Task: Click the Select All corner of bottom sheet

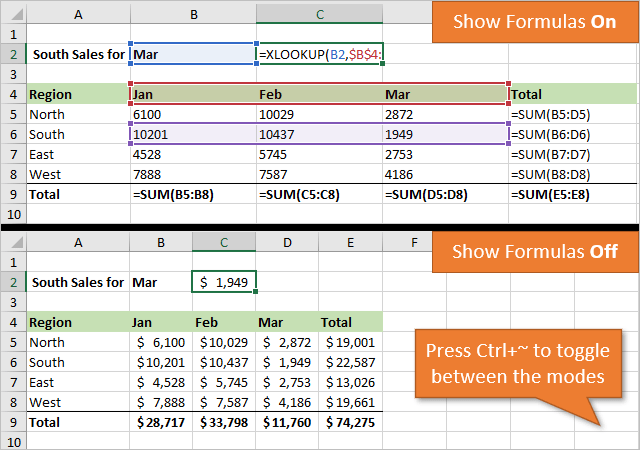Action: [x=12, y=242]
